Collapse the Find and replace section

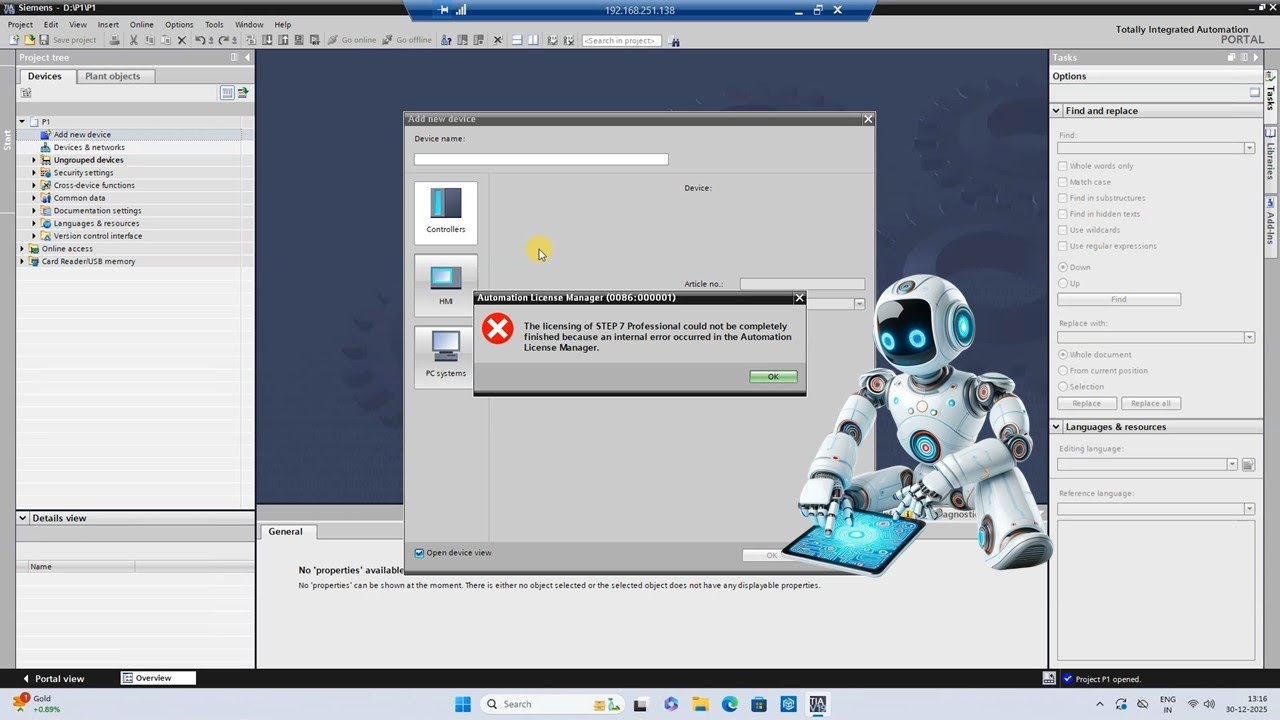pos(1056,111)
